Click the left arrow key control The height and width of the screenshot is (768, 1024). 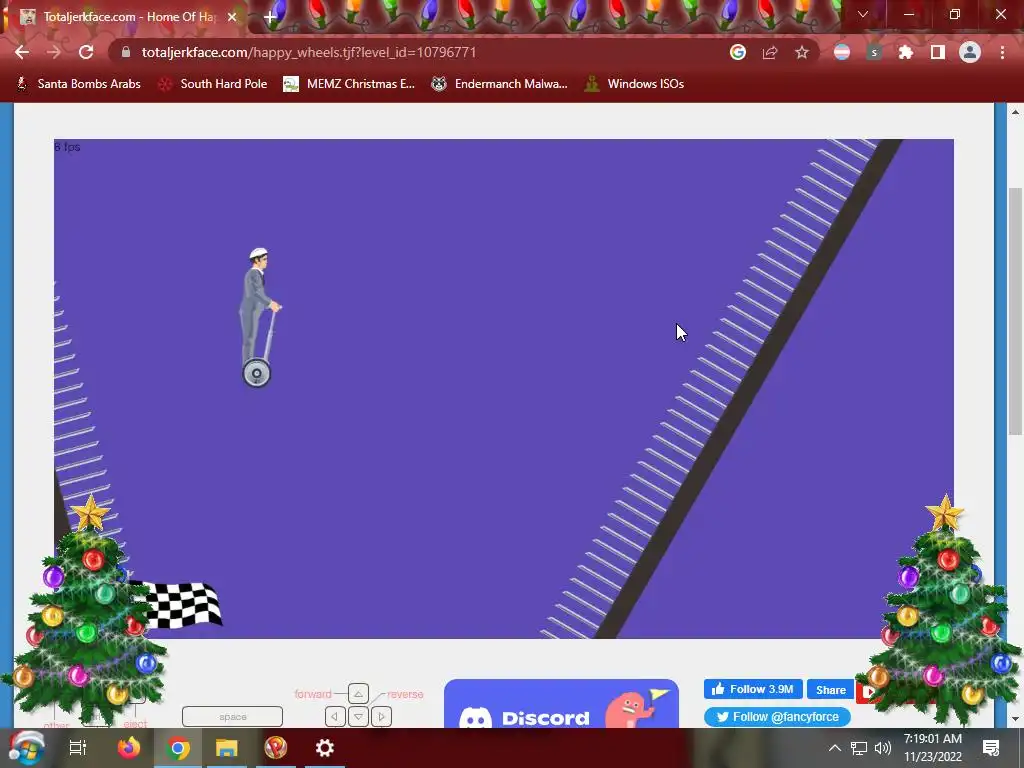pos(335,716)
